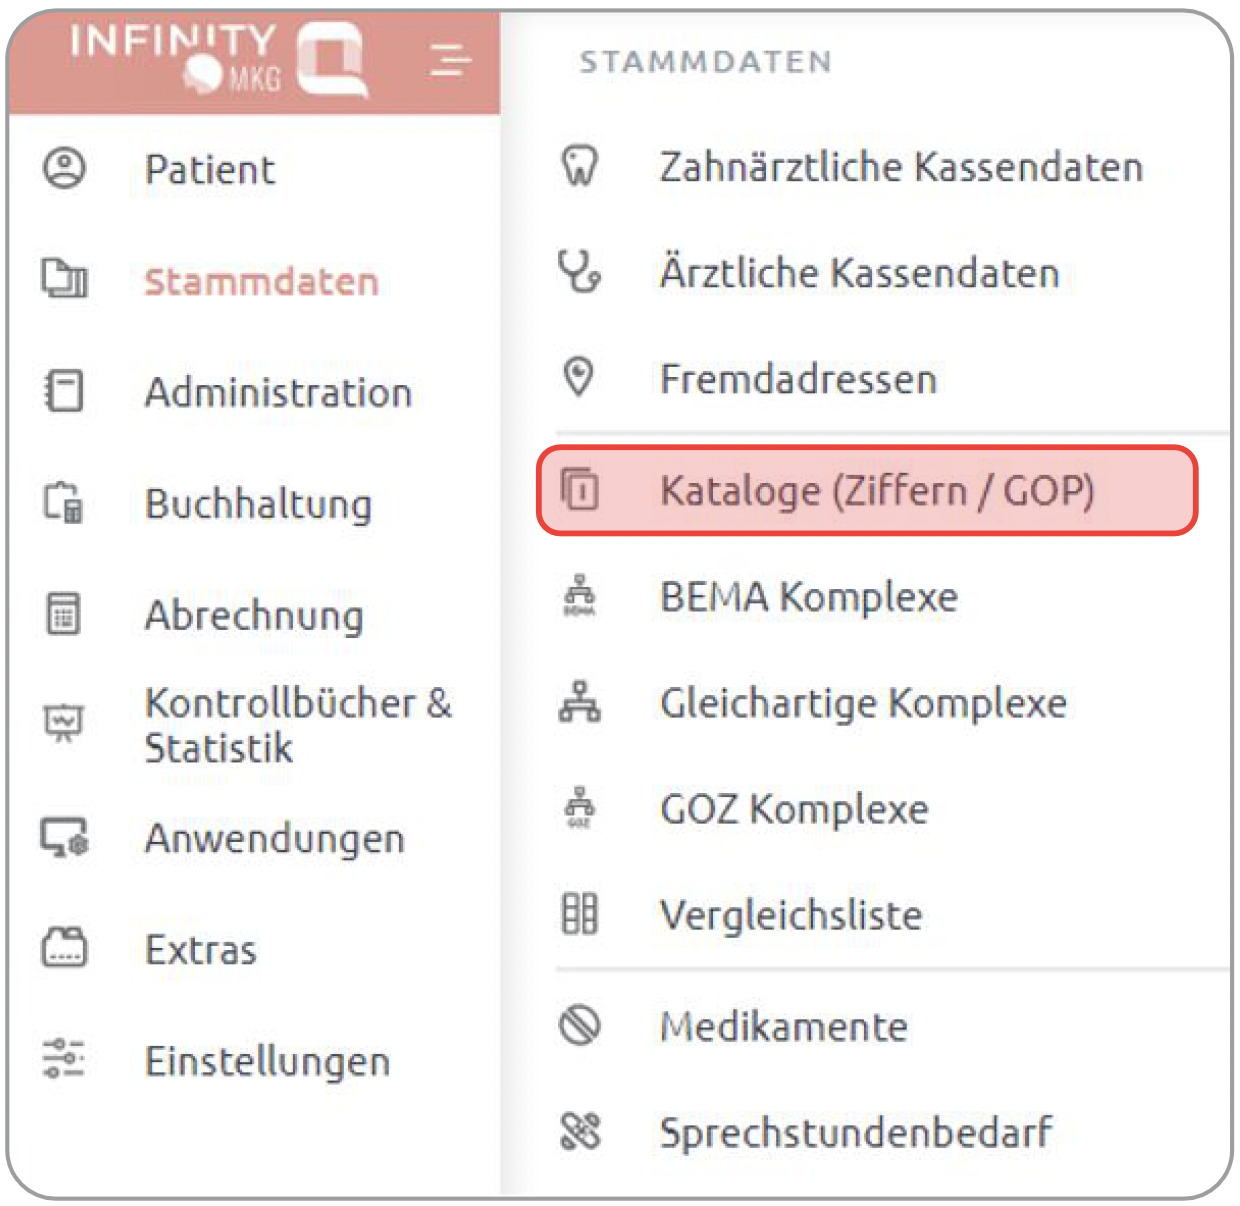Open the Abrechnung calculator icon
1240x1206 pixels.
[x=64, y=613]
